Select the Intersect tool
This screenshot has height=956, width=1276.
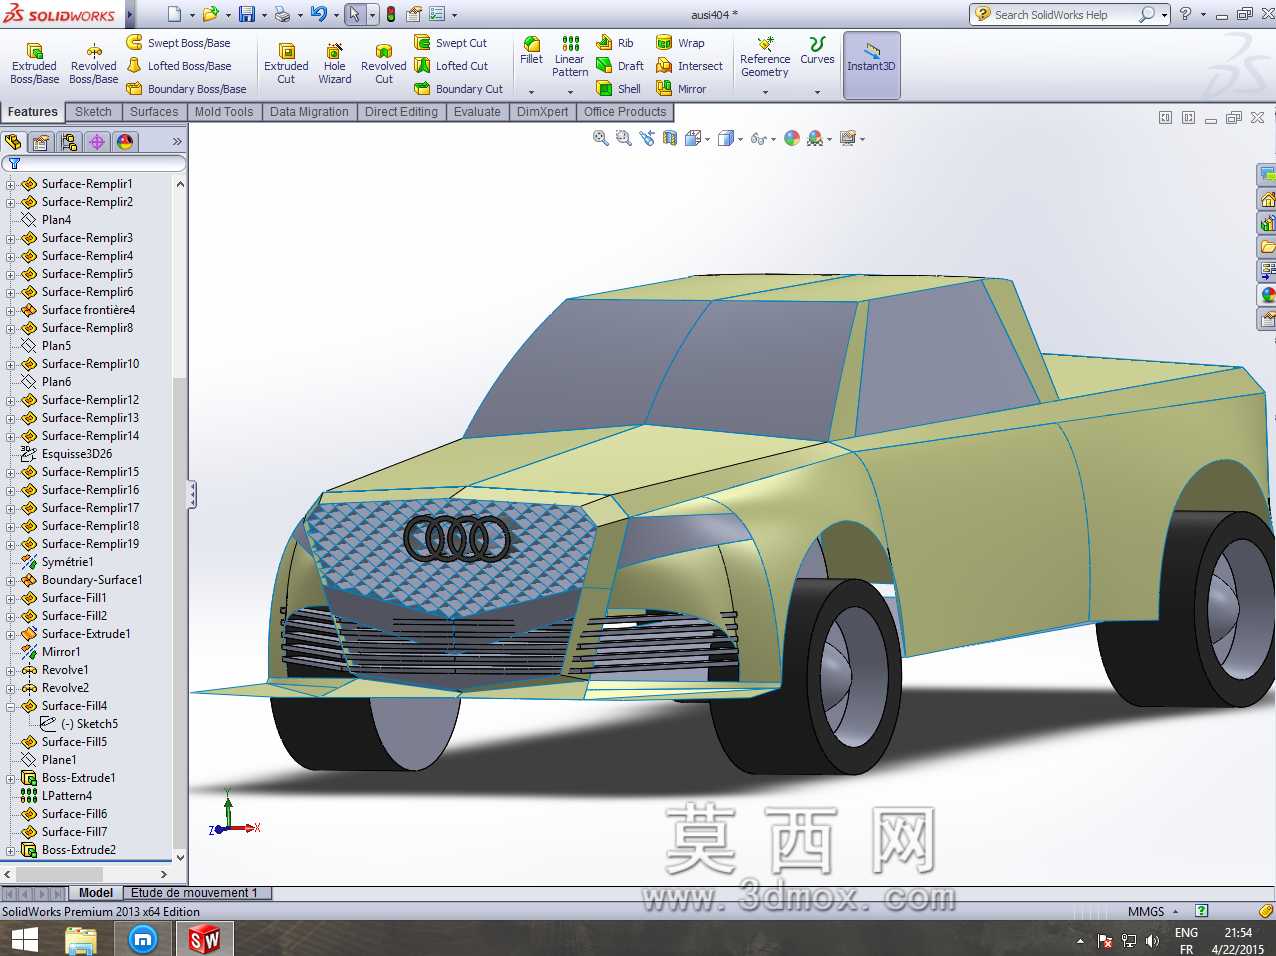pos(689,66)
